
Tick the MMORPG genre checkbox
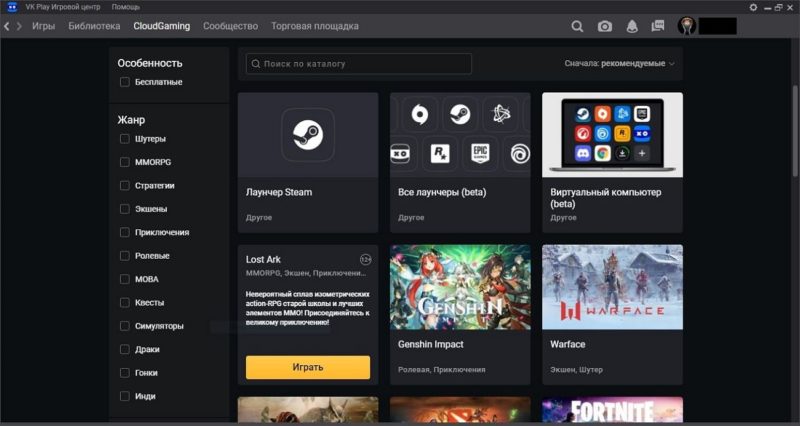pos(124,162)
